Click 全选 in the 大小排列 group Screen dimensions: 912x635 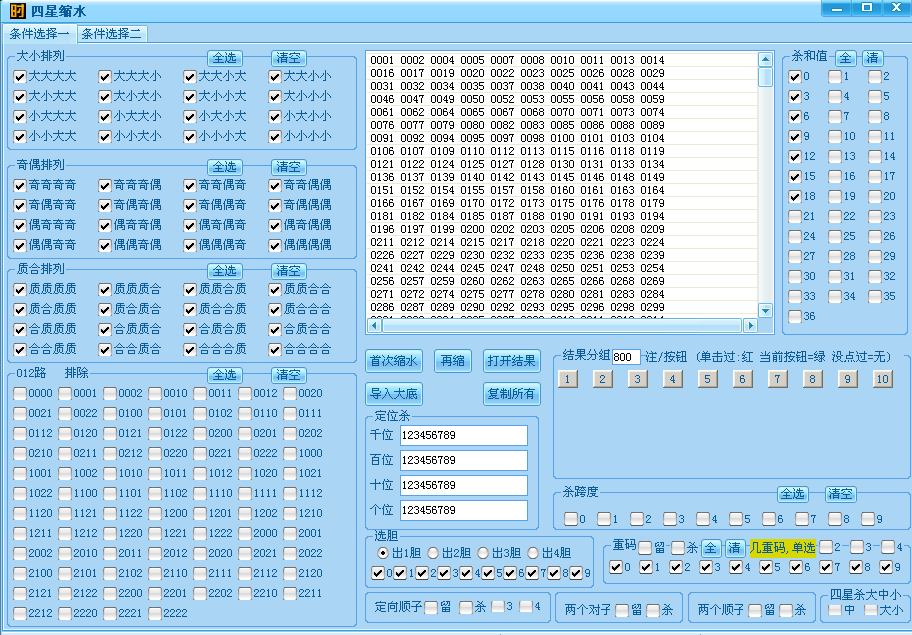(x=225, y=58)
